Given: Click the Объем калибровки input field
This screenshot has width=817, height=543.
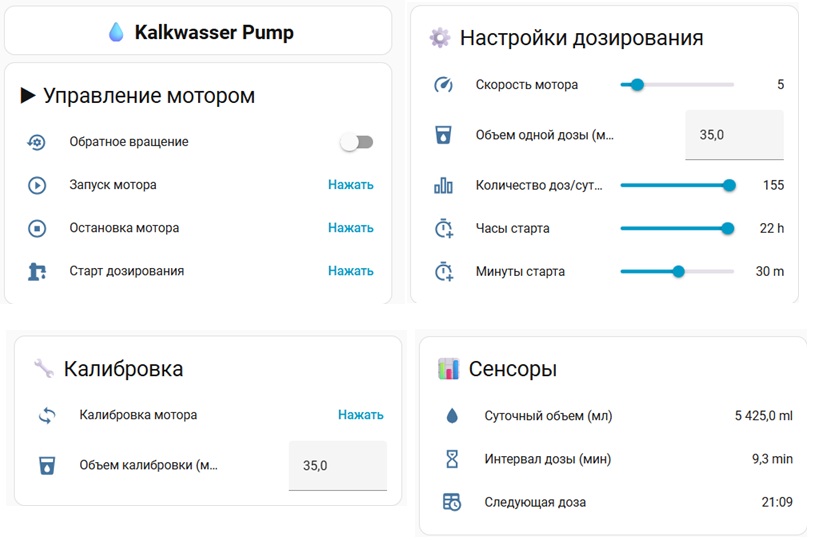Looking at the screenshot, I should (x=337, y=465).
